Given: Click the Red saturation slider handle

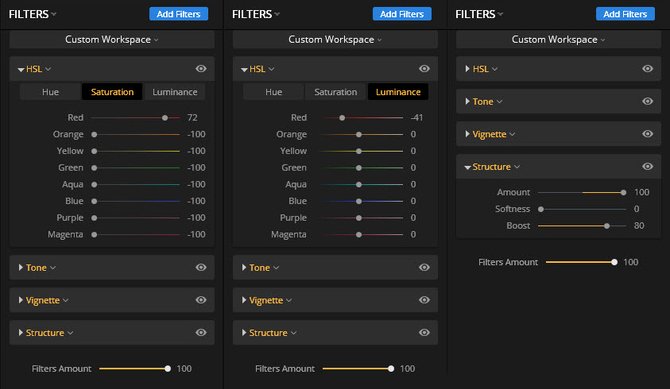Looking at the screenshot, I should click(165, 118).
